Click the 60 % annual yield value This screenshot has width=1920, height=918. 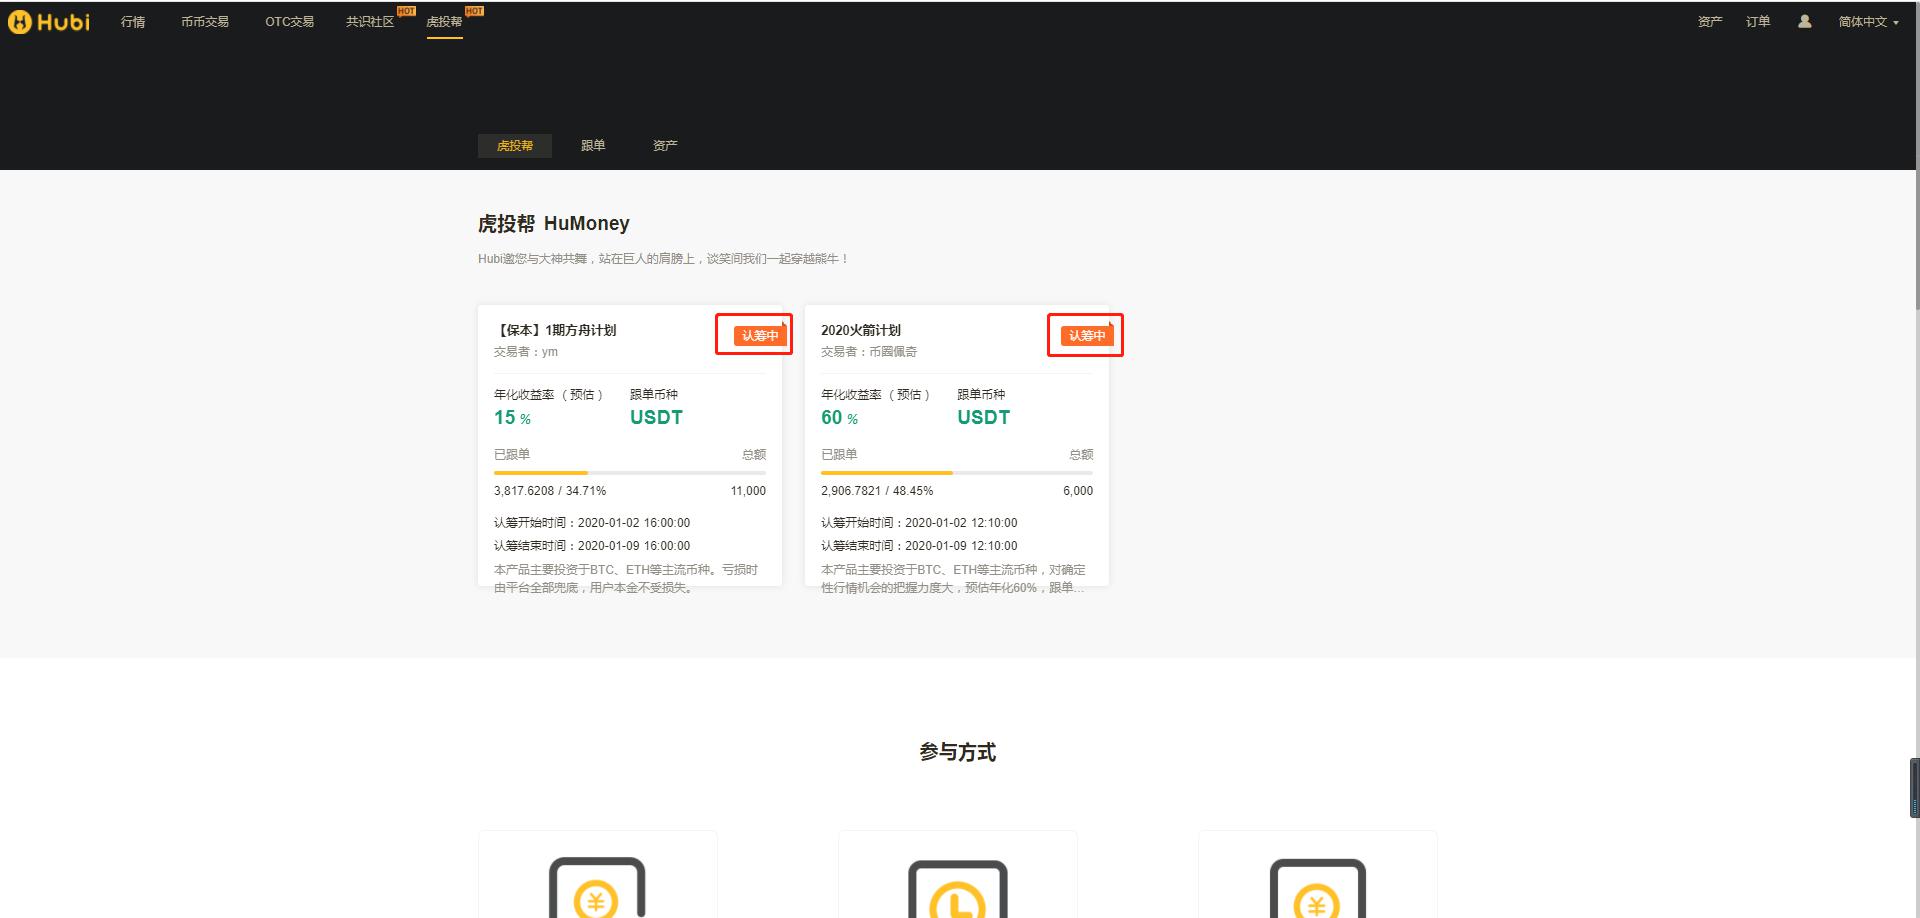(x=840, y=418)
